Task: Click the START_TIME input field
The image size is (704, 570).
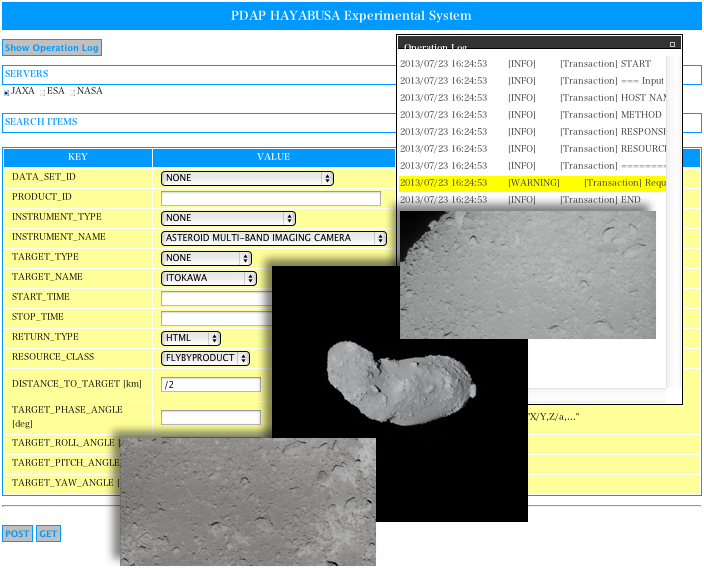Action: tap(216, 298)
